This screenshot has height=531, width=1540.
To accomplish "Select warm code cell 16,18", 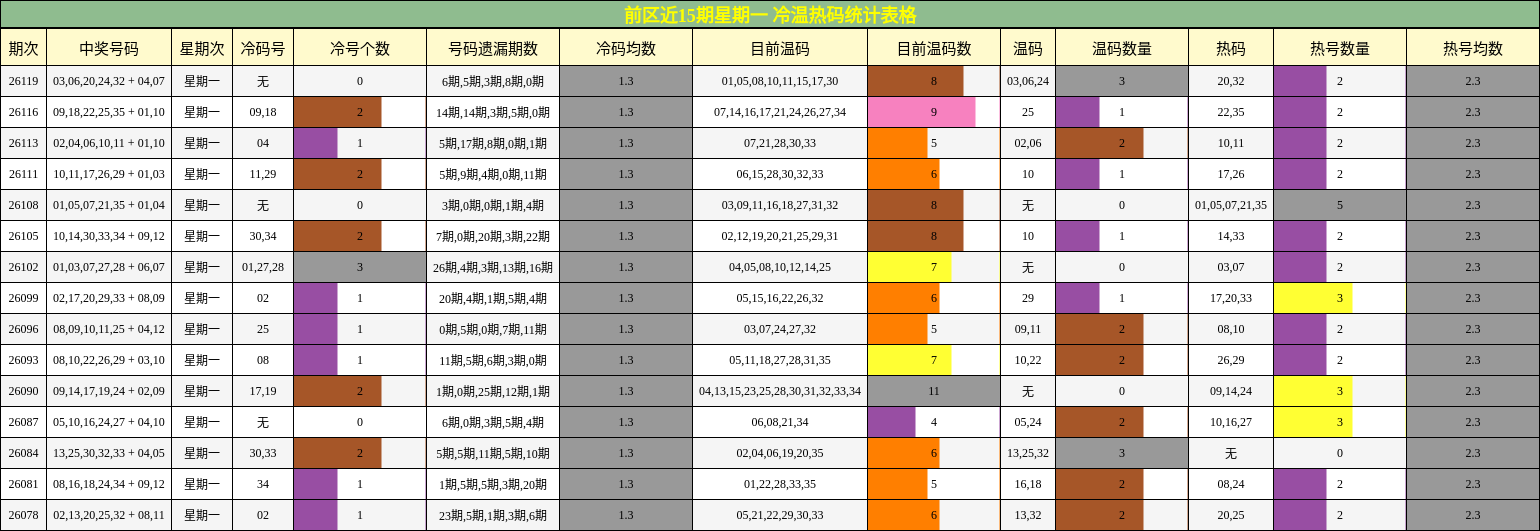I will click(x=1028, y=484).
